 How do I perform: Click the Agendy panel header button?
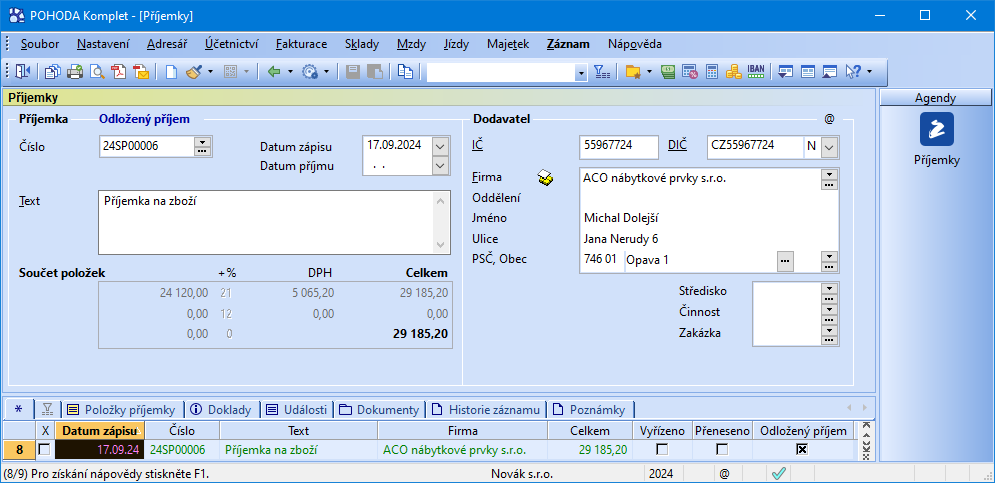935,98
